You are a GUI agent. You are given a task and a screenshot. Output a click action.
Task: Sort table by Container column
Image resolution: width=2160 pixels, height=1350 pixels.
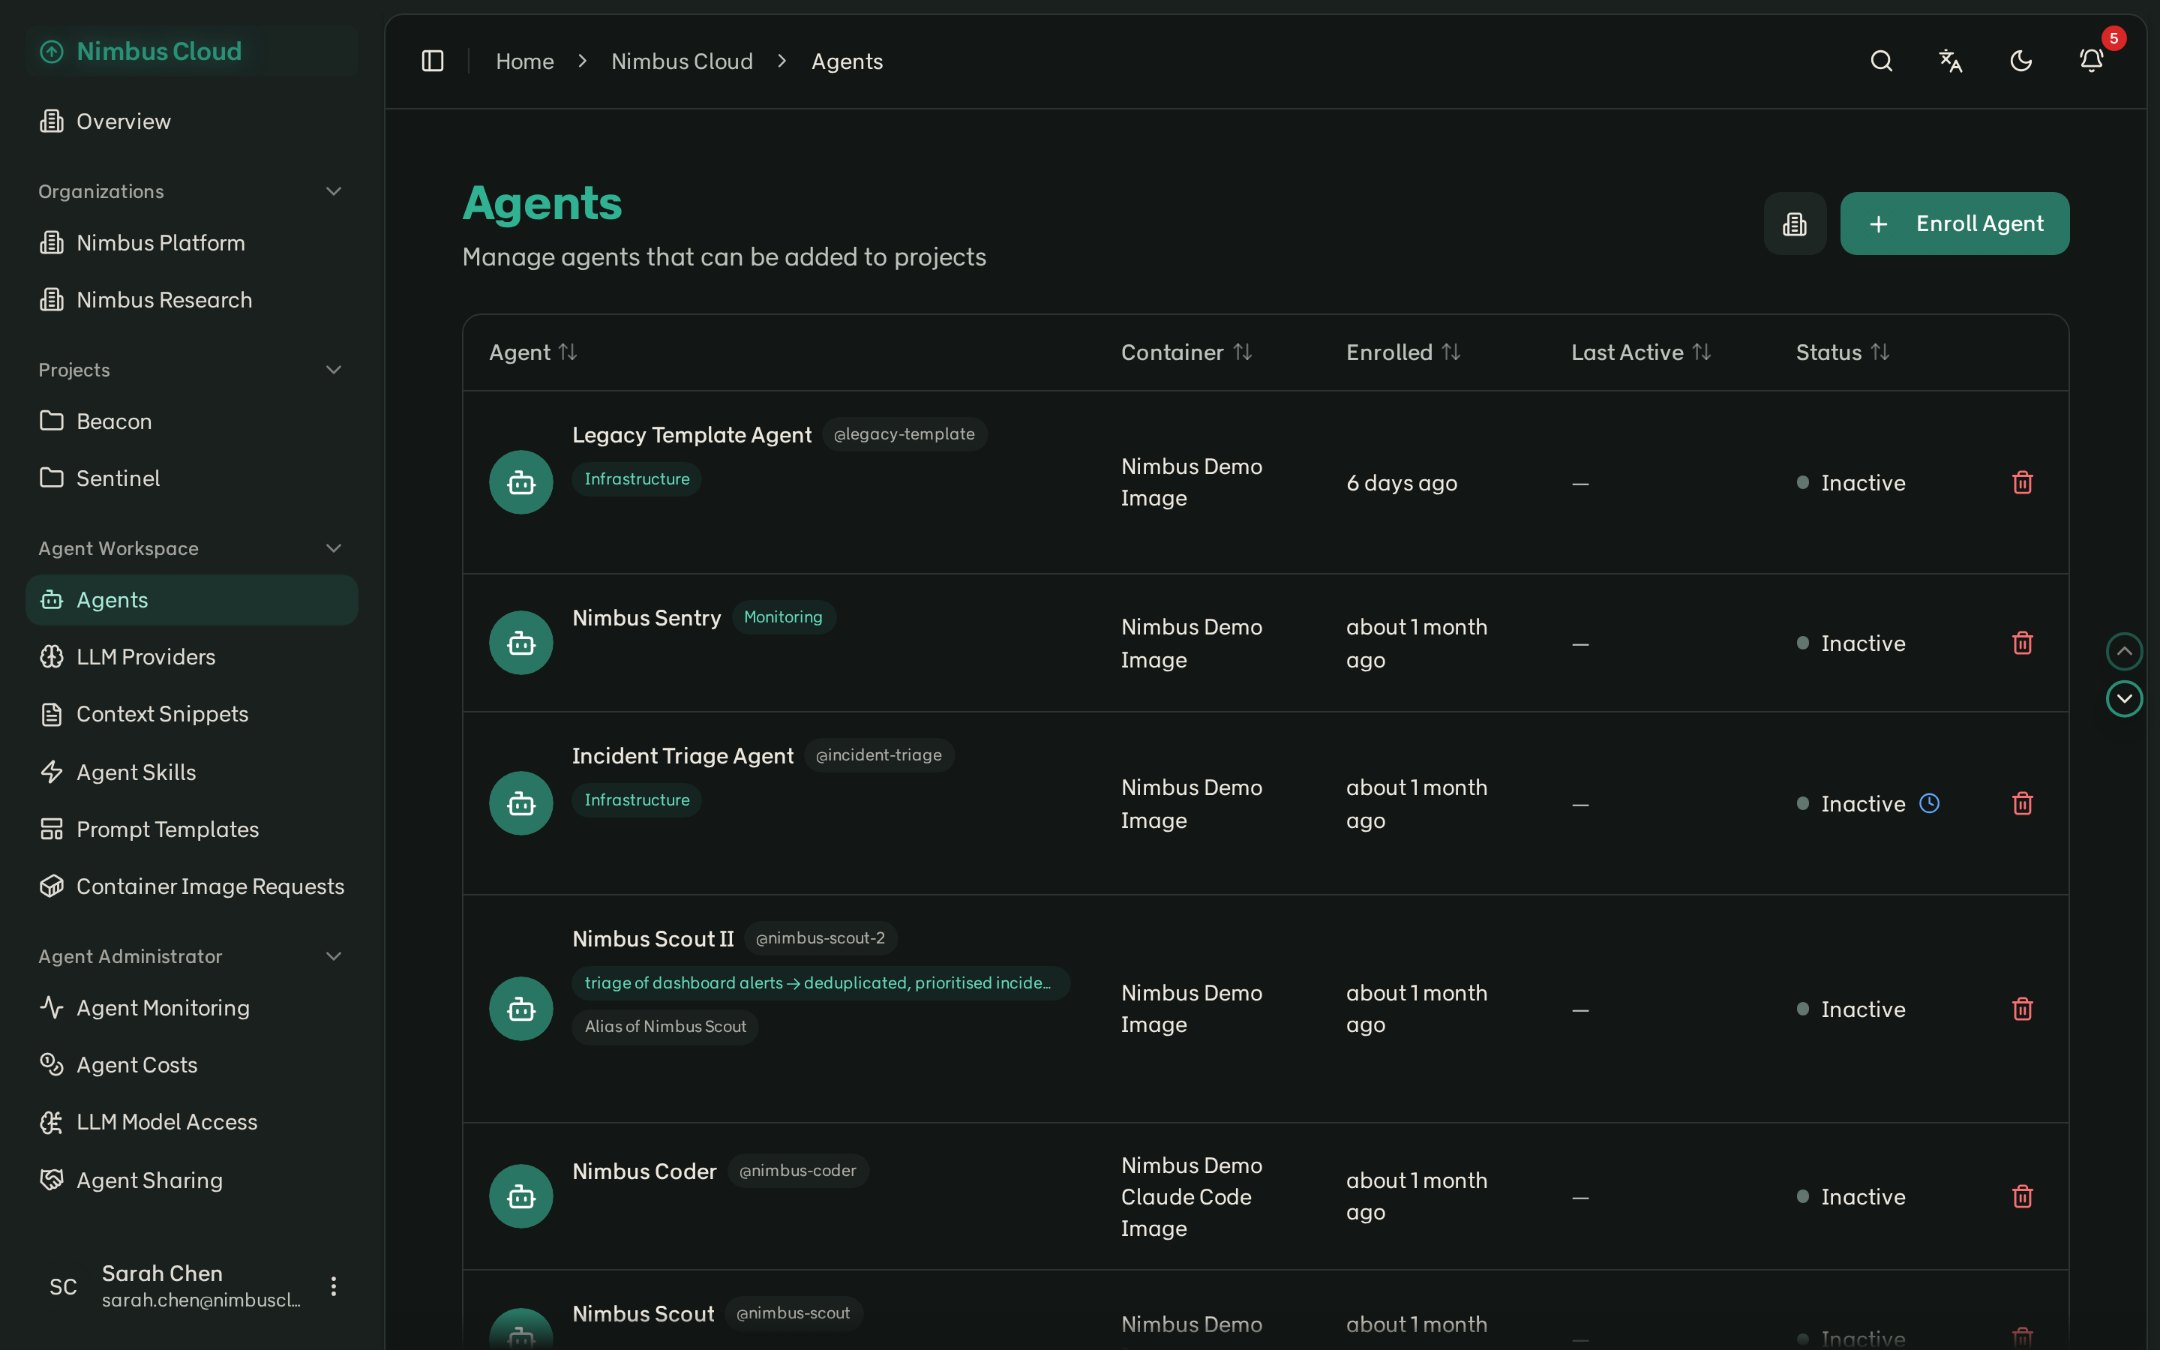coord(1186,352)
